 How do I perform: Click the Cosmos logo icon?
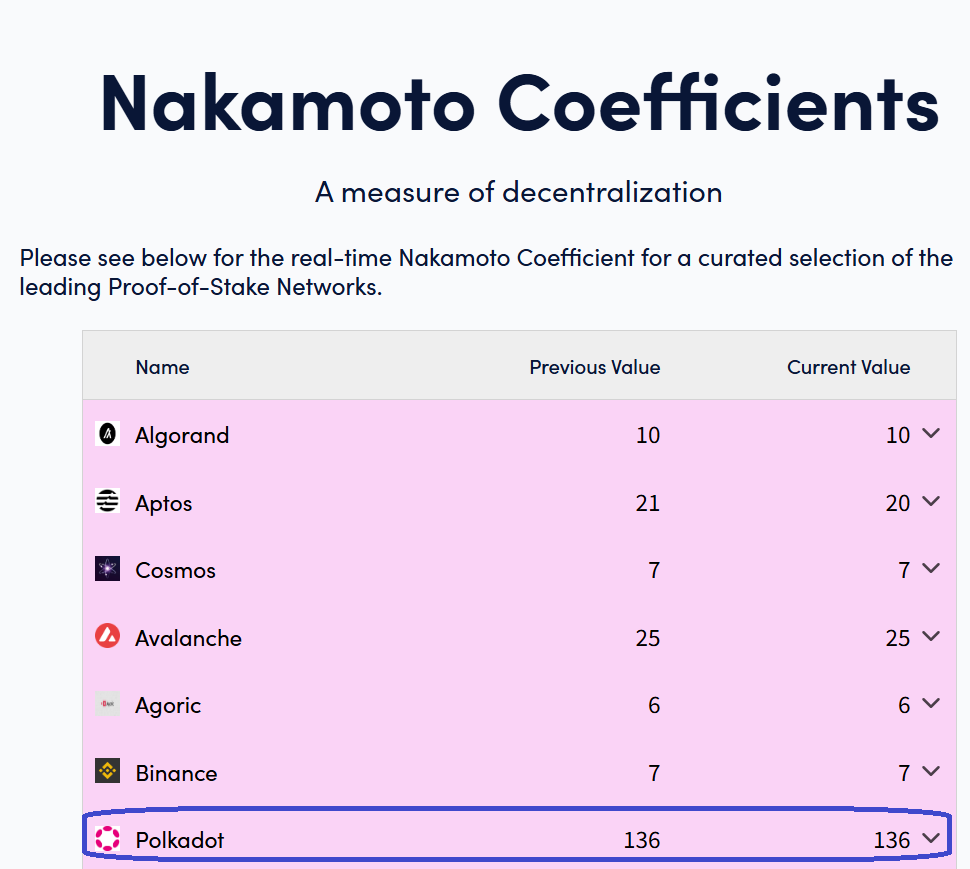[x=107, y=570]
